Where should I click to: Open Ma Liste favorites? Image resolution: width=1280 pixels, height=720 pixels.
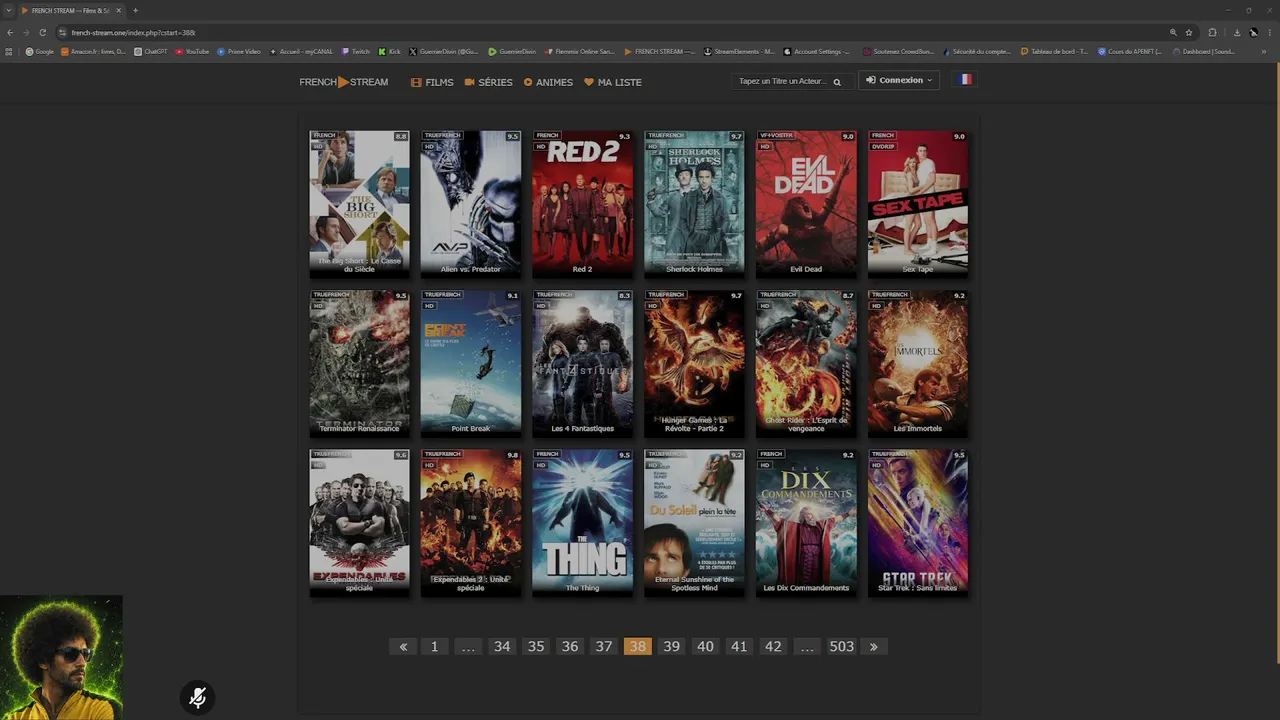pyautogui.click(x=613, y=82)
